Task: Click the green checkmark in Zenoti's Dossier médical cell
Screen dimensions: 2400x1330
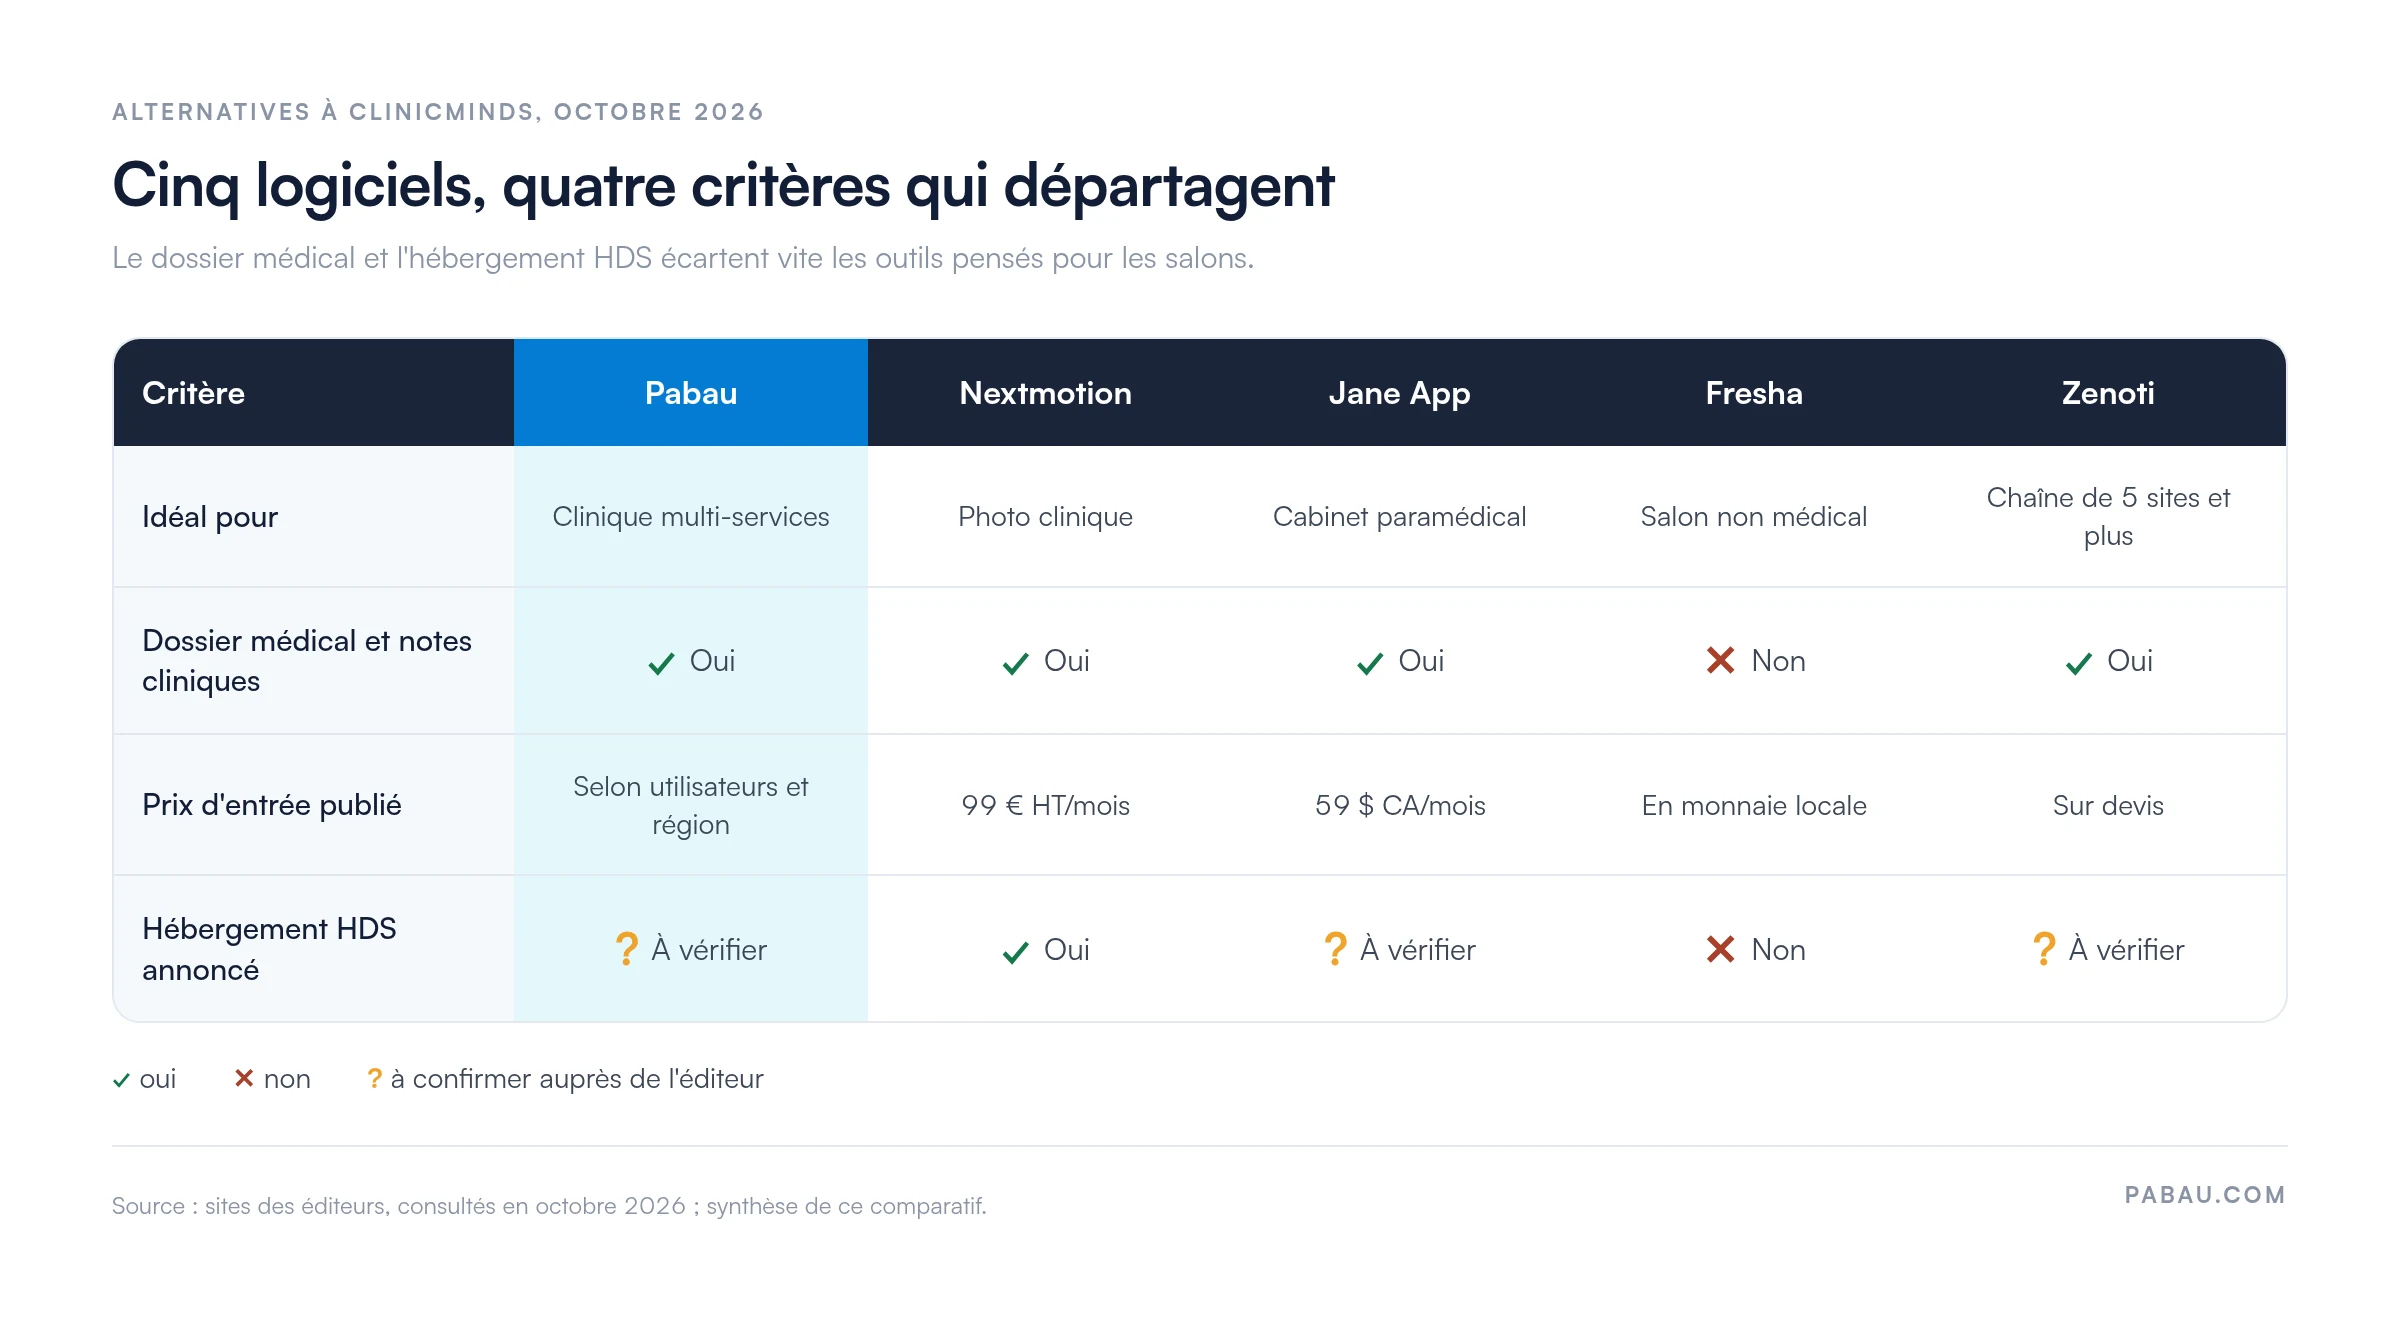Action: 2078,663
